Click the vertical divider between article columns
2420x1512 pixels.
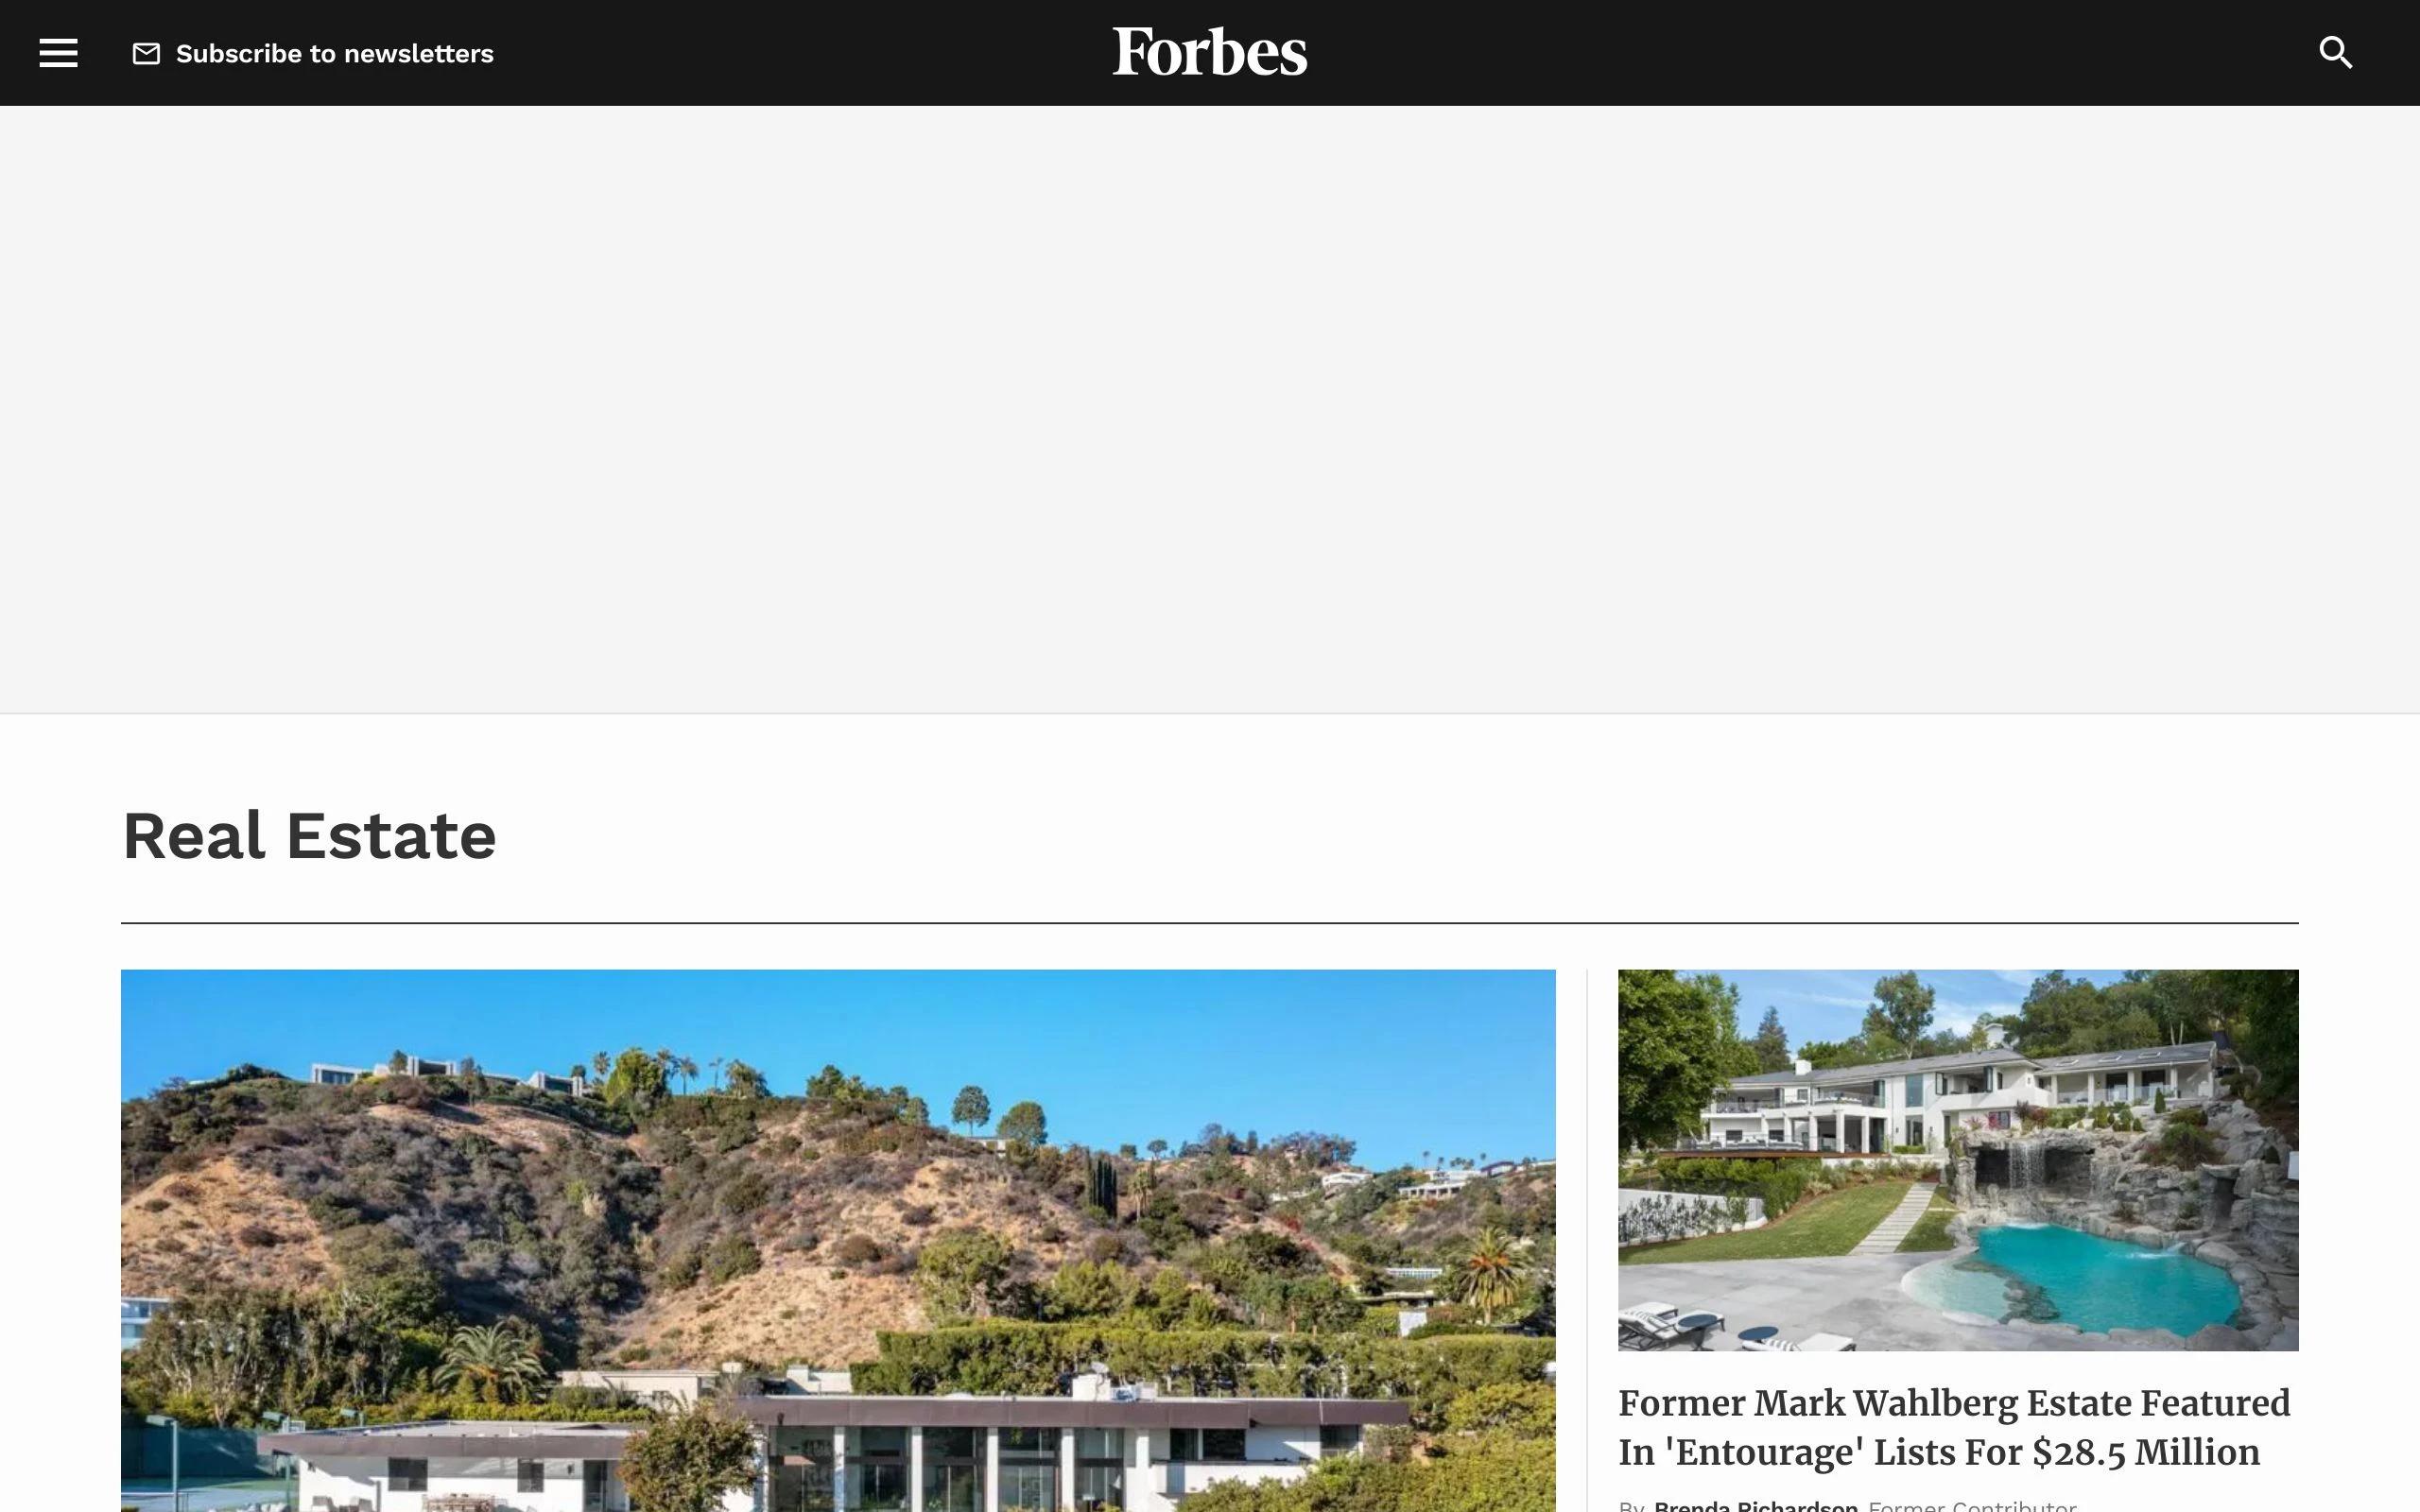click(1587, 1240)
